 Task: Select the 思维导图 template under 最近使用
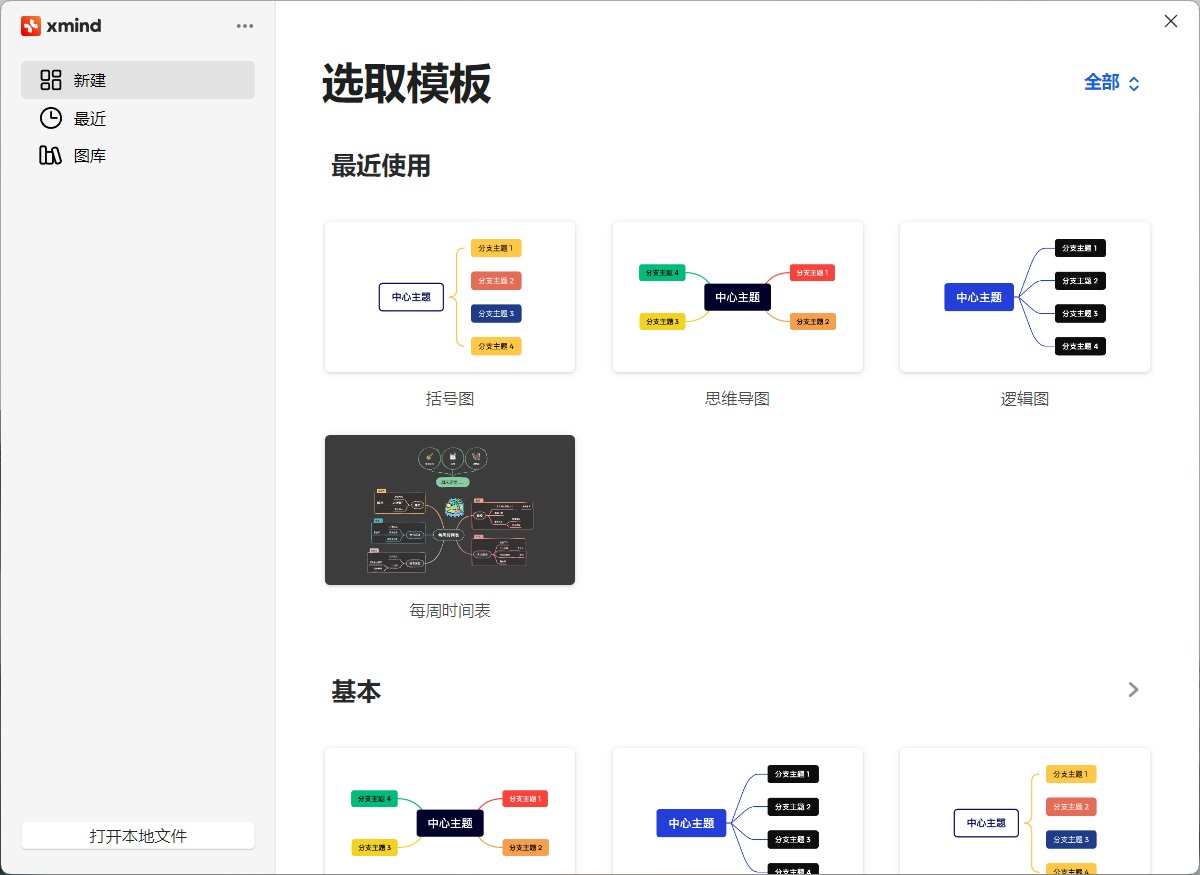point(737,296)
